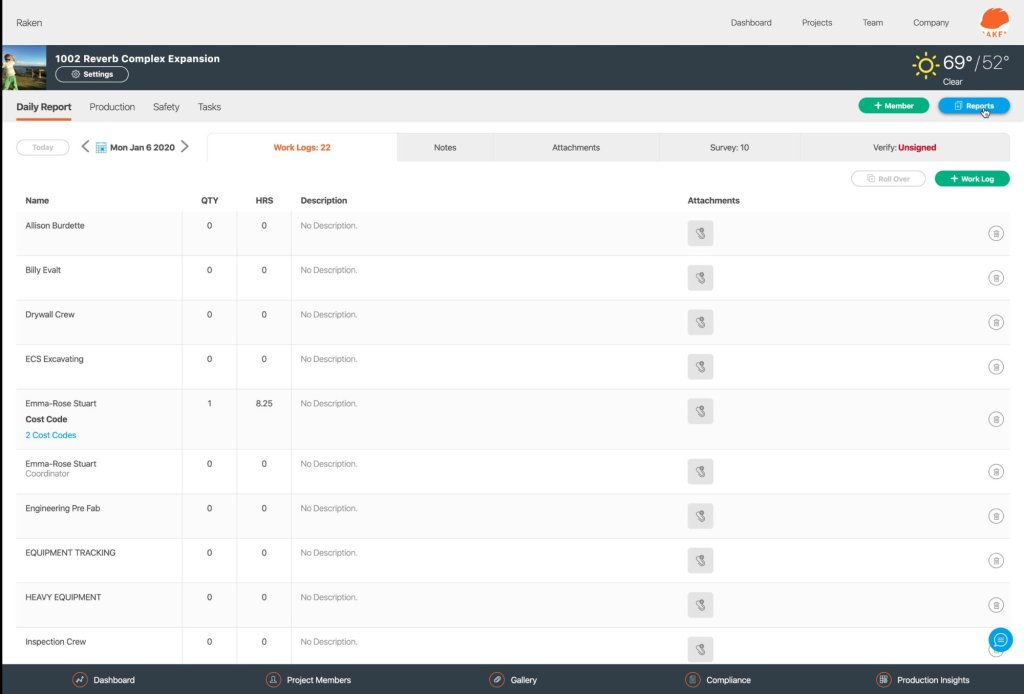1024x694 pixels.
Task: Open the Survey: 10 tab
Action: pyautogui.click(x=729, y=148)
